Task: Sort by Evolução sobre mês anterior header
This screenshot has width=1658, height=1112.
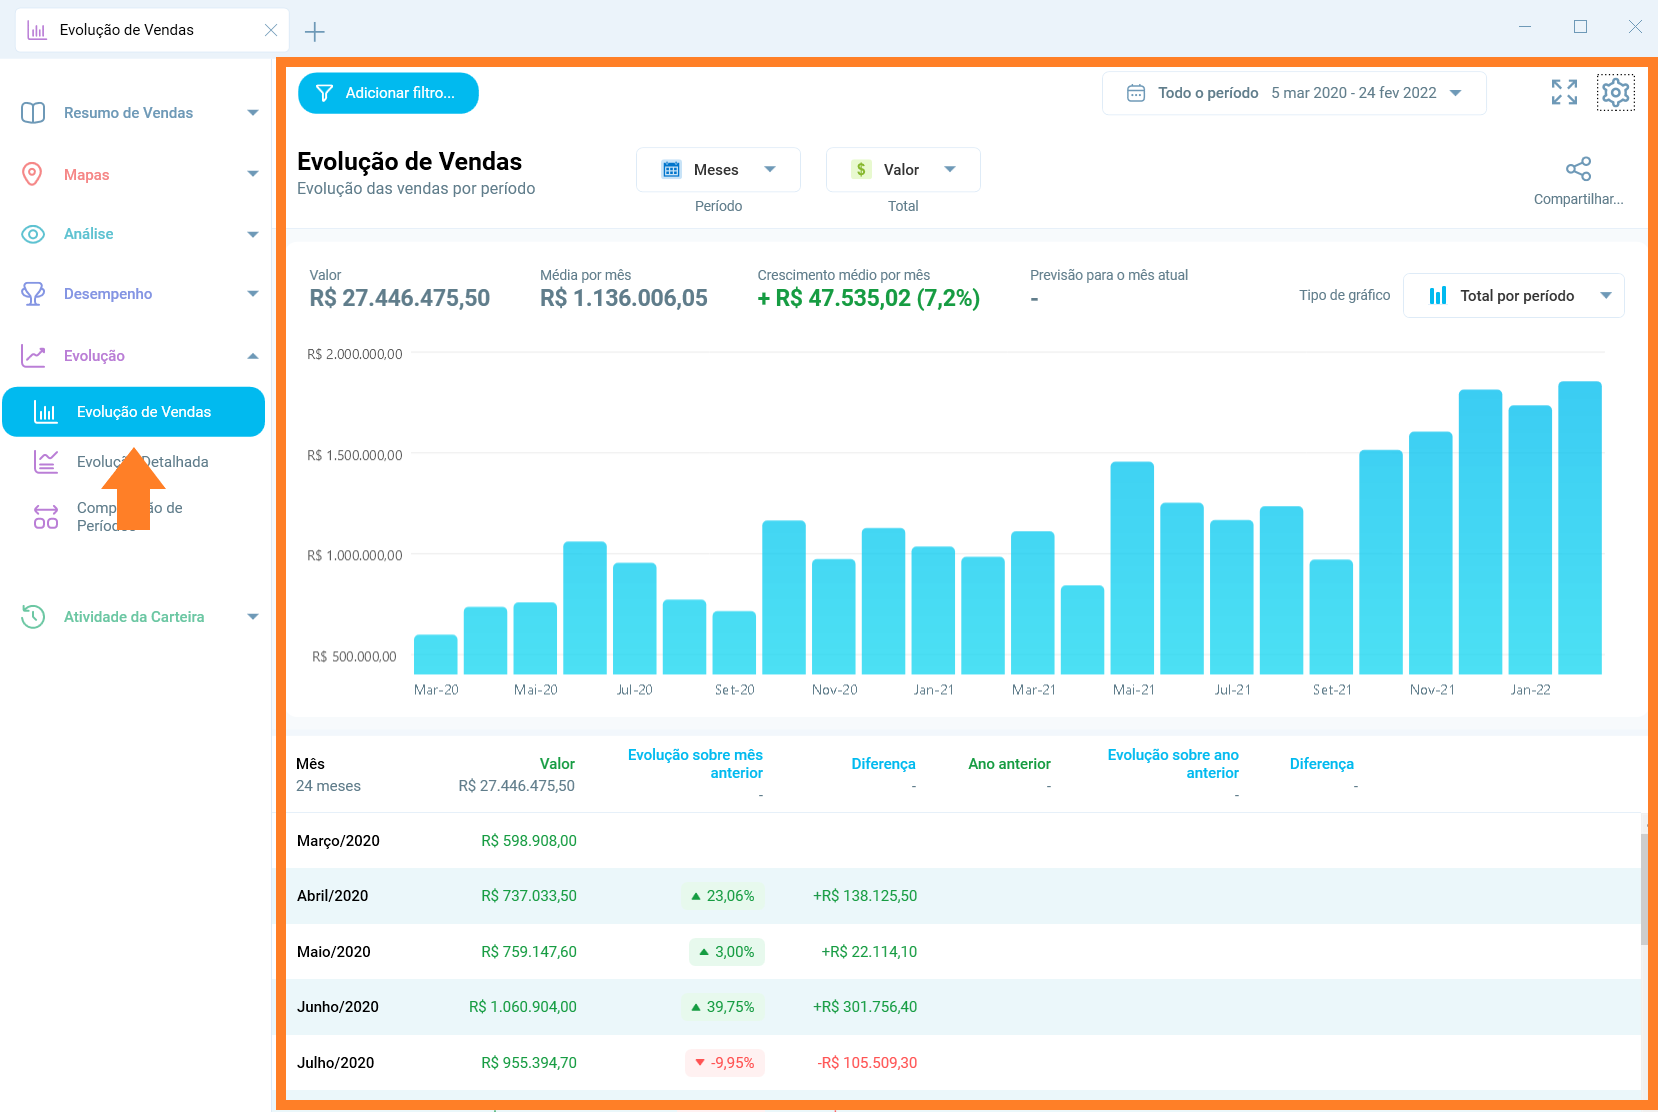Action: click(695, 764)
